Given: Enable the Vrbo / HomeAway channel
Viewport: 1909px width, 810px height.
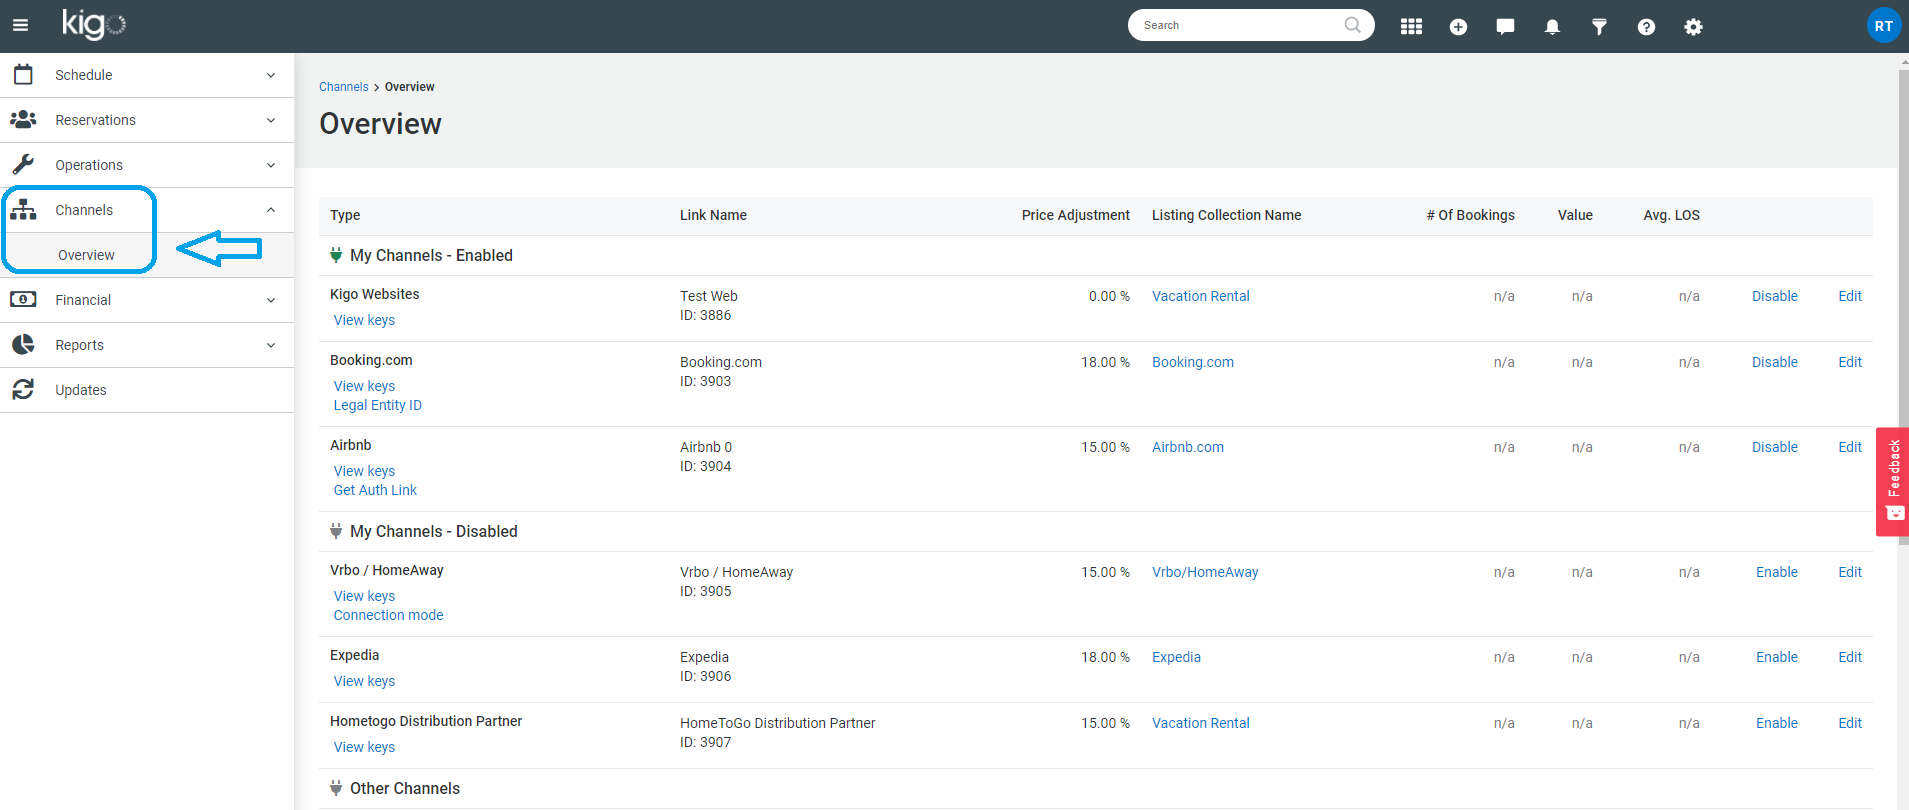Looking at the screenshot, I should point(1776,572).
